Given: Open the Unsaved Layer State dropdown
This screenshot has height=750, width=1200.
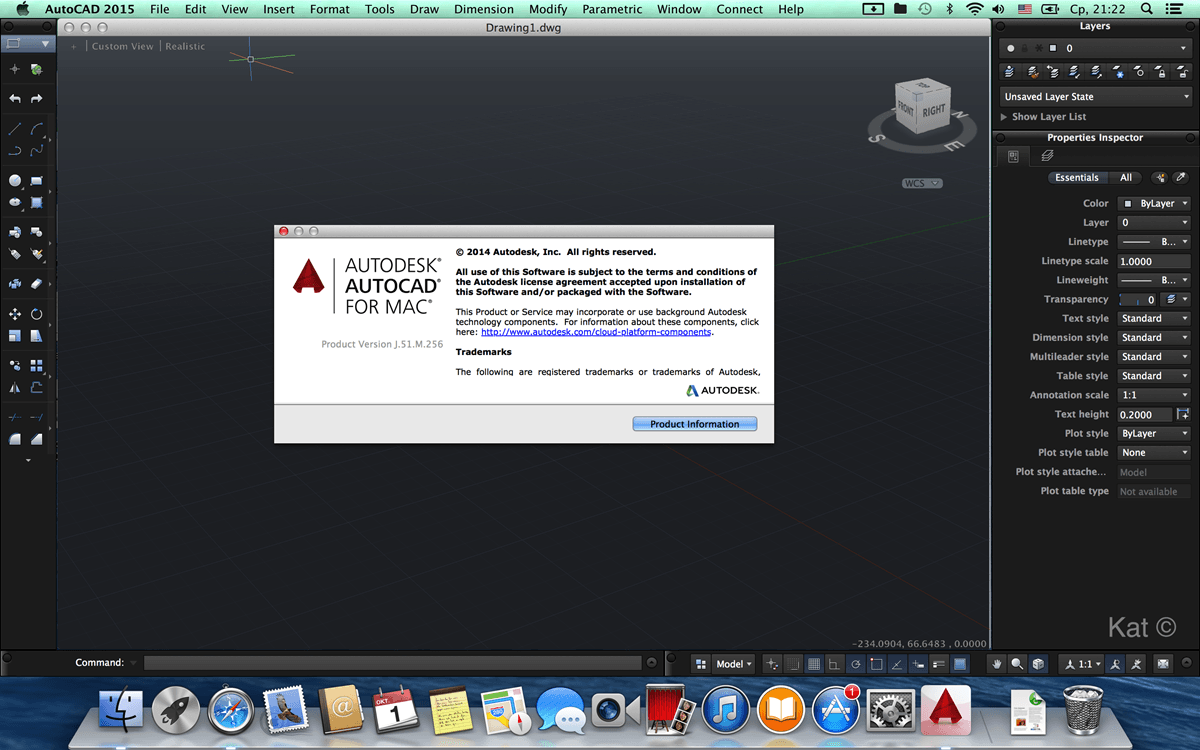Looking at the screenshot, I should (1096, 96).
